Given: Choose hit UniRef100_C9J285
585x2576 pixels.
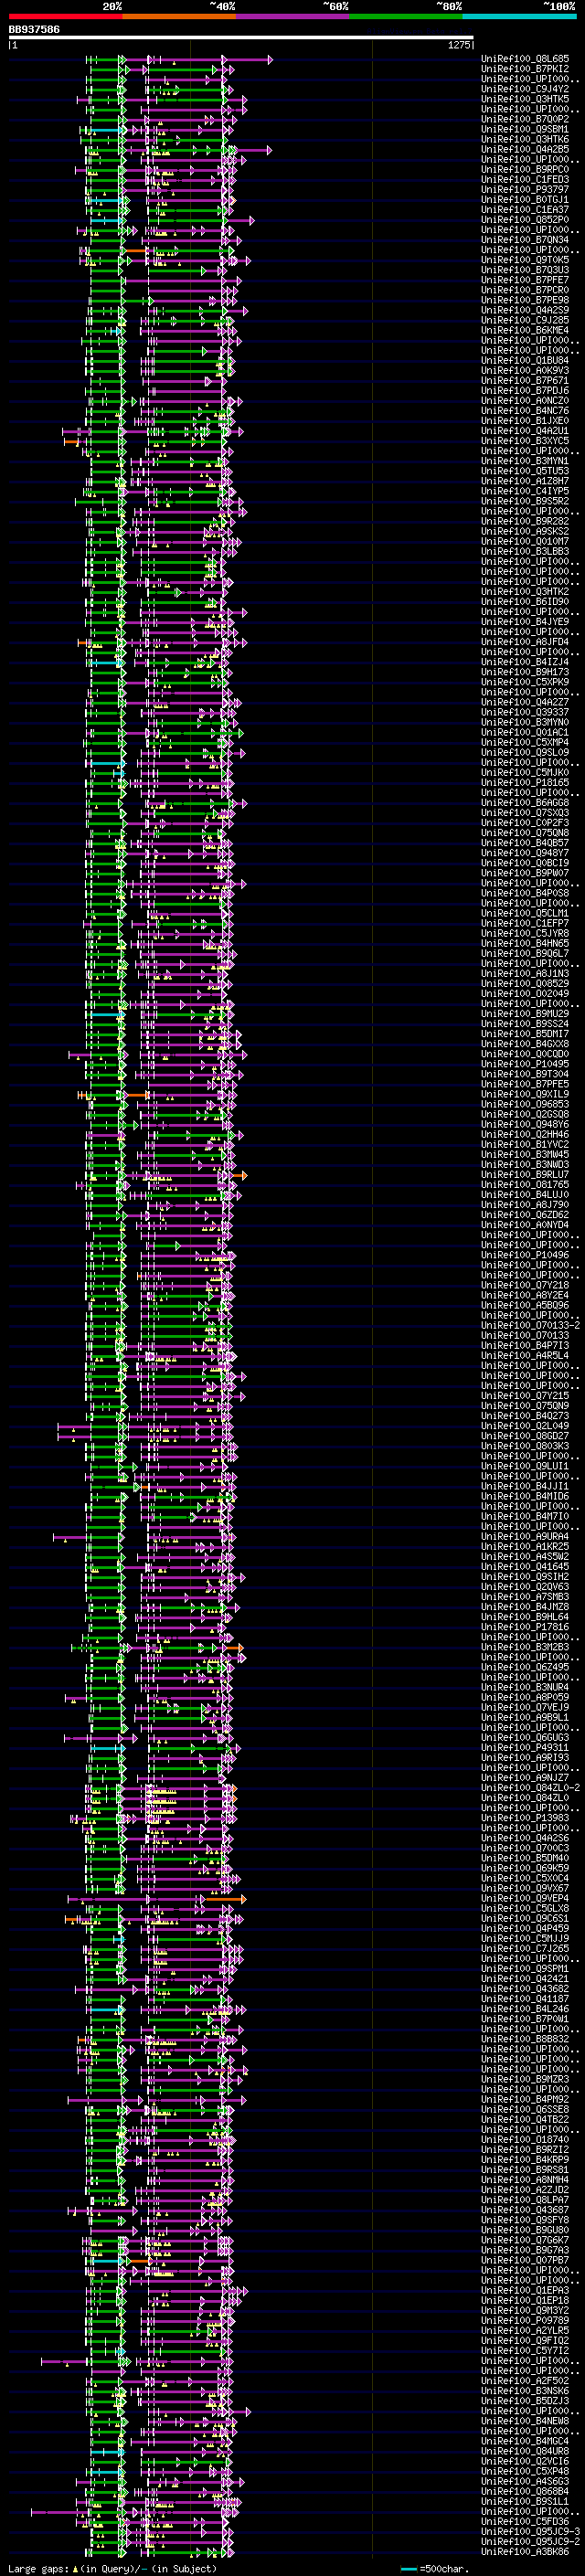Looking at the screenshot, I should pyautogui.click(x=525, y=320).
